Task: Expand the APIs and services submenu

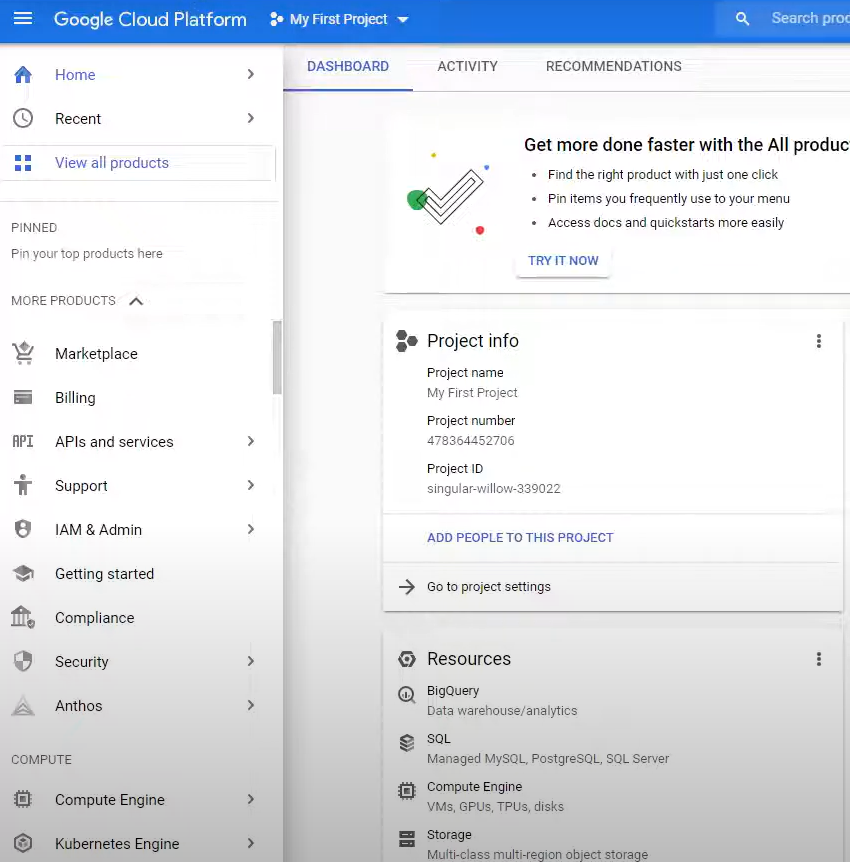Action: click(250, 442)
